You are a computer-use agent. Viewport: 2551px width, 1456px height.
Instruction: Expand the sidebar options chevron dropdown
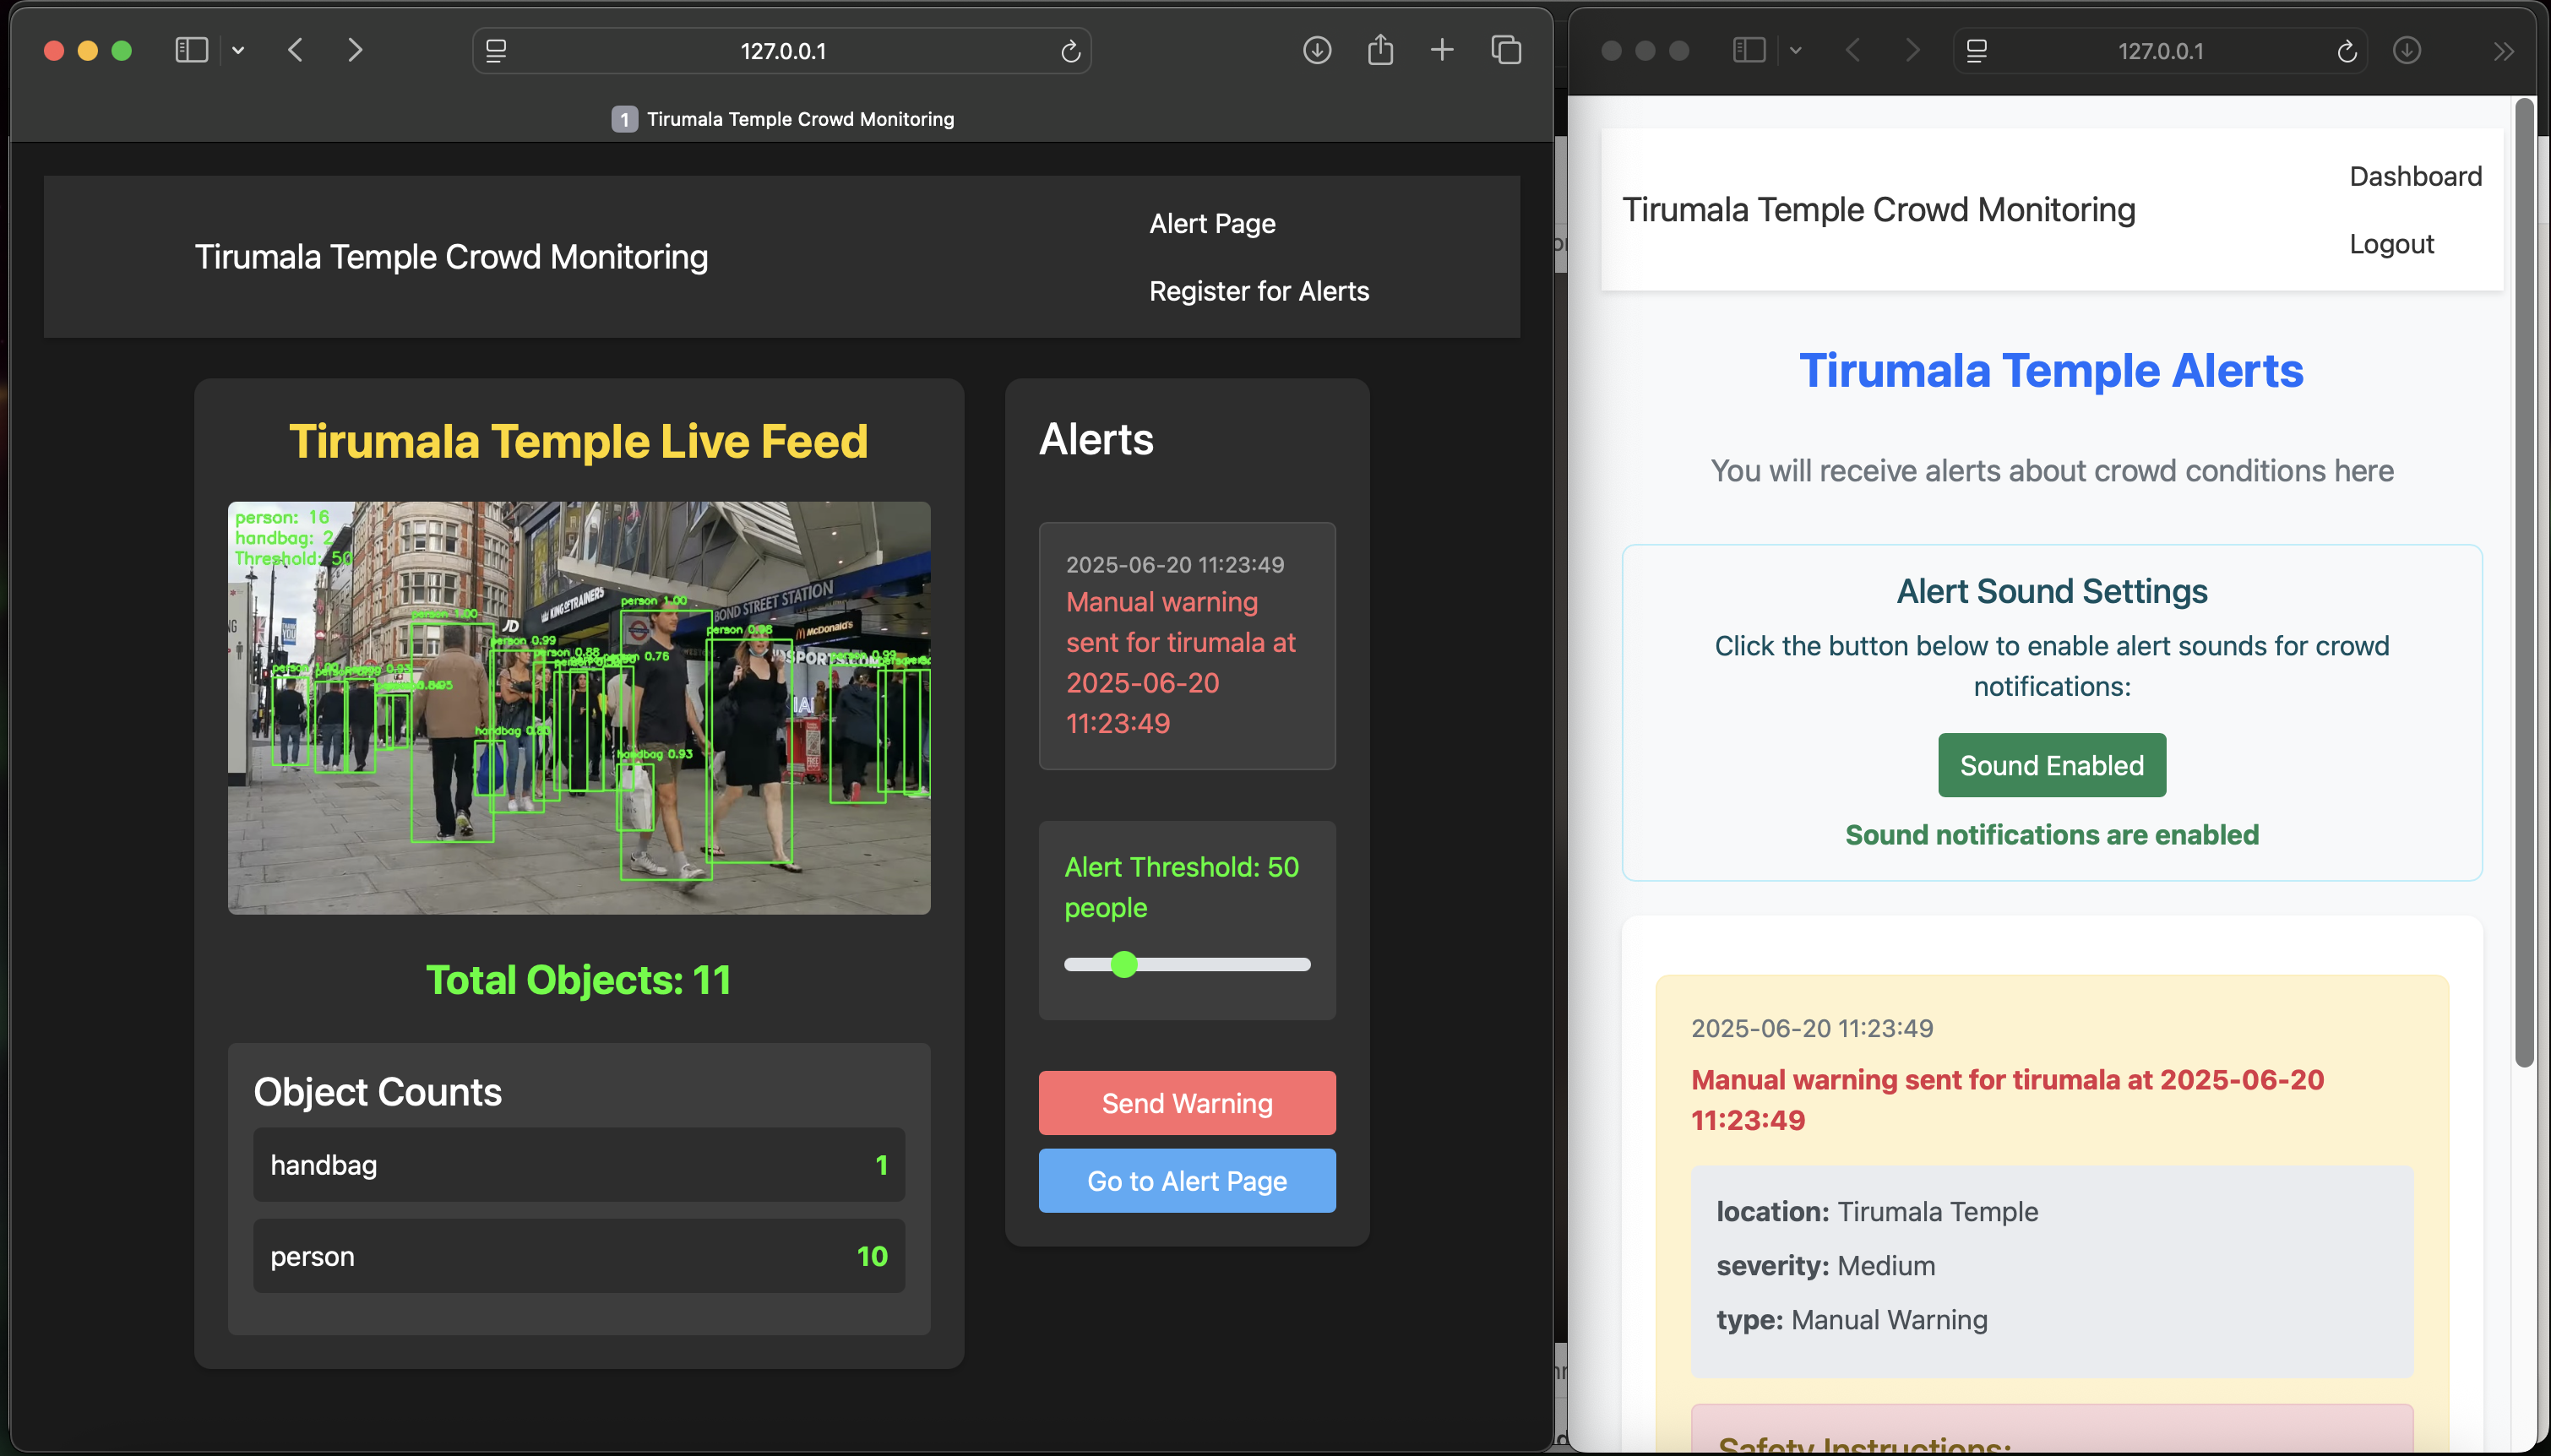coord(238,51)
